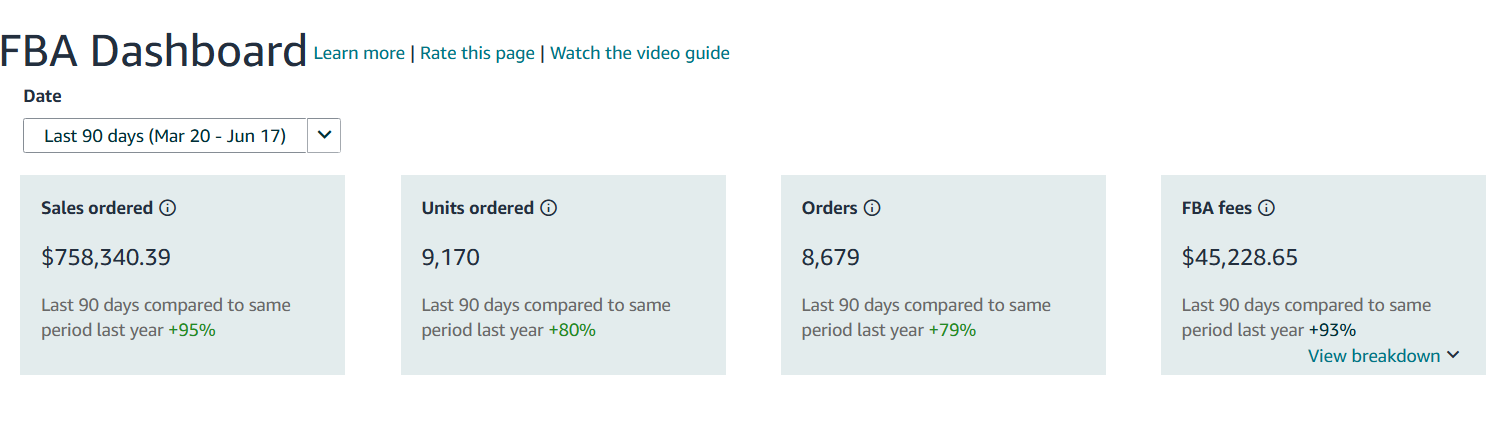Open the date range dropdown arrow
Viewport: 1495px width, 422px height.
click(x=324, y=135)
